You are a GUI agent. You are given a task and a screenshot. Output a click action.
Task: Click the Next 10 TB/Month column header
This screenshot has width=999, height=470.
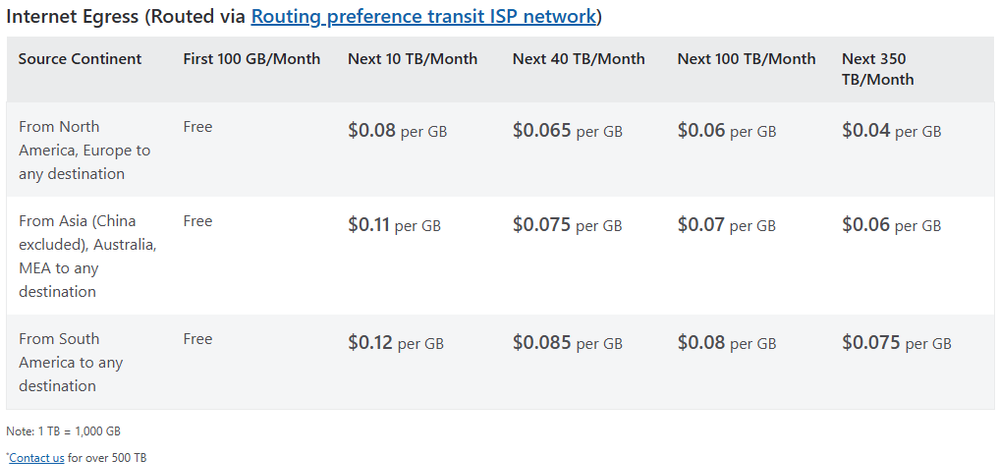coord(413,59)
